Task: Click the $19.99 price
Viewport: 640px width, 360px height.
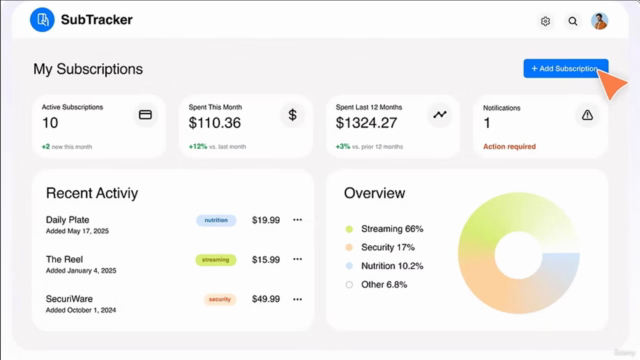Action: 266,220
